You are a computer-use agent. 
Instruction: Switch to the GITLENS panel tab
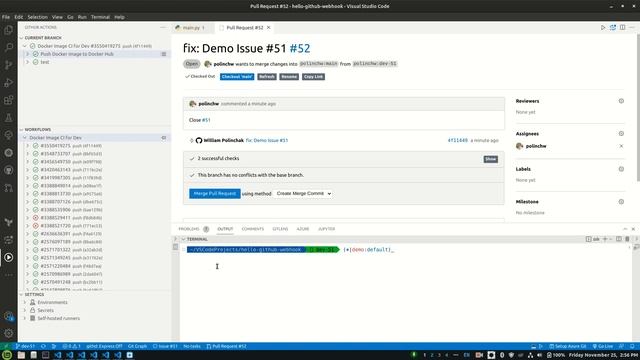pyautogui.click(x=280, y=229)
